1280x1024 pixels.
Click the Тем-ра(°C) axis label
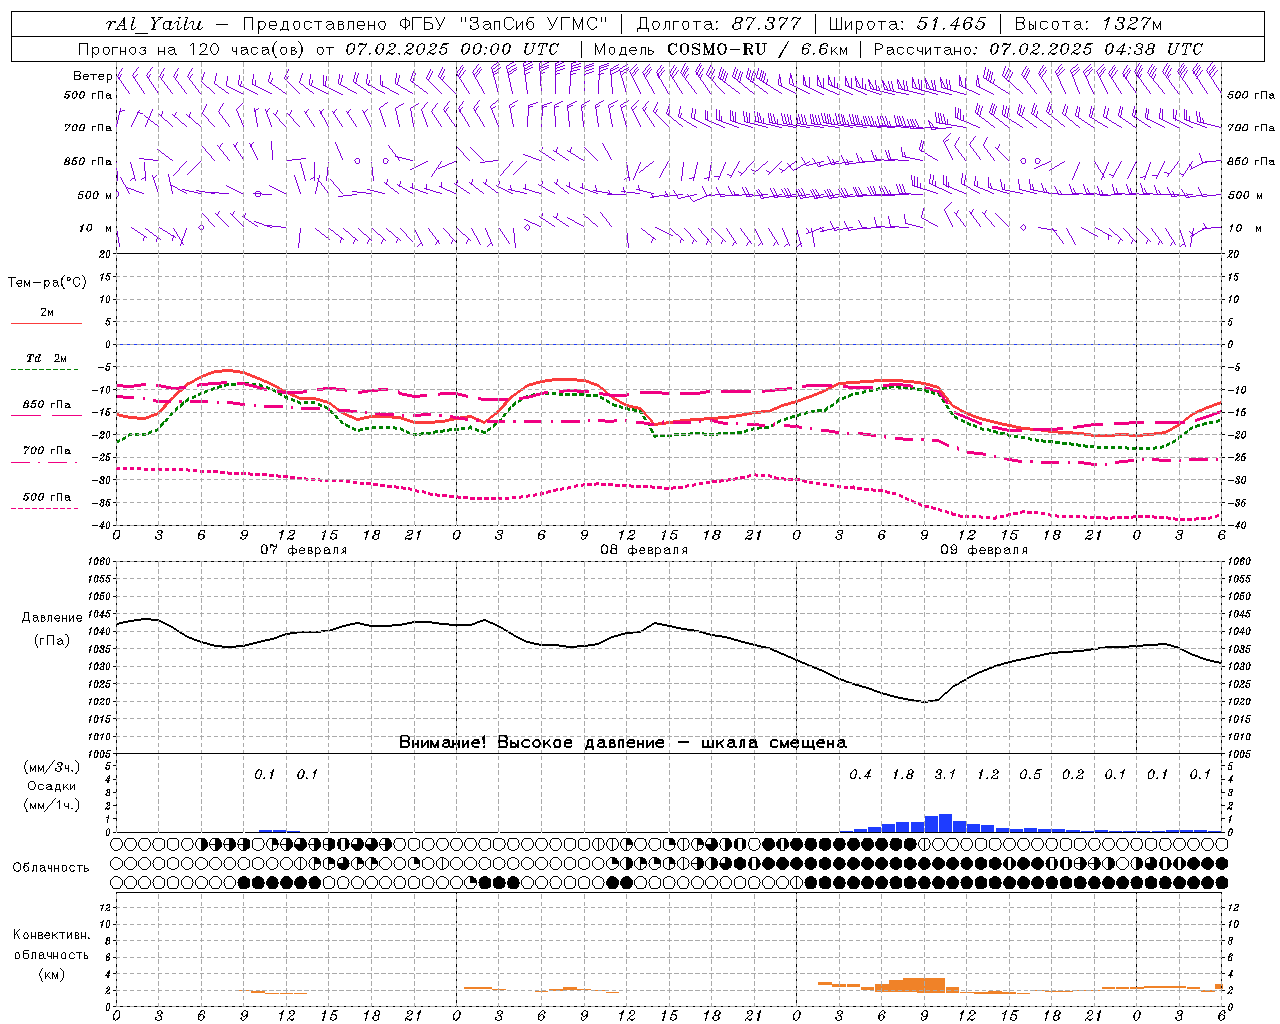(47, 283)
